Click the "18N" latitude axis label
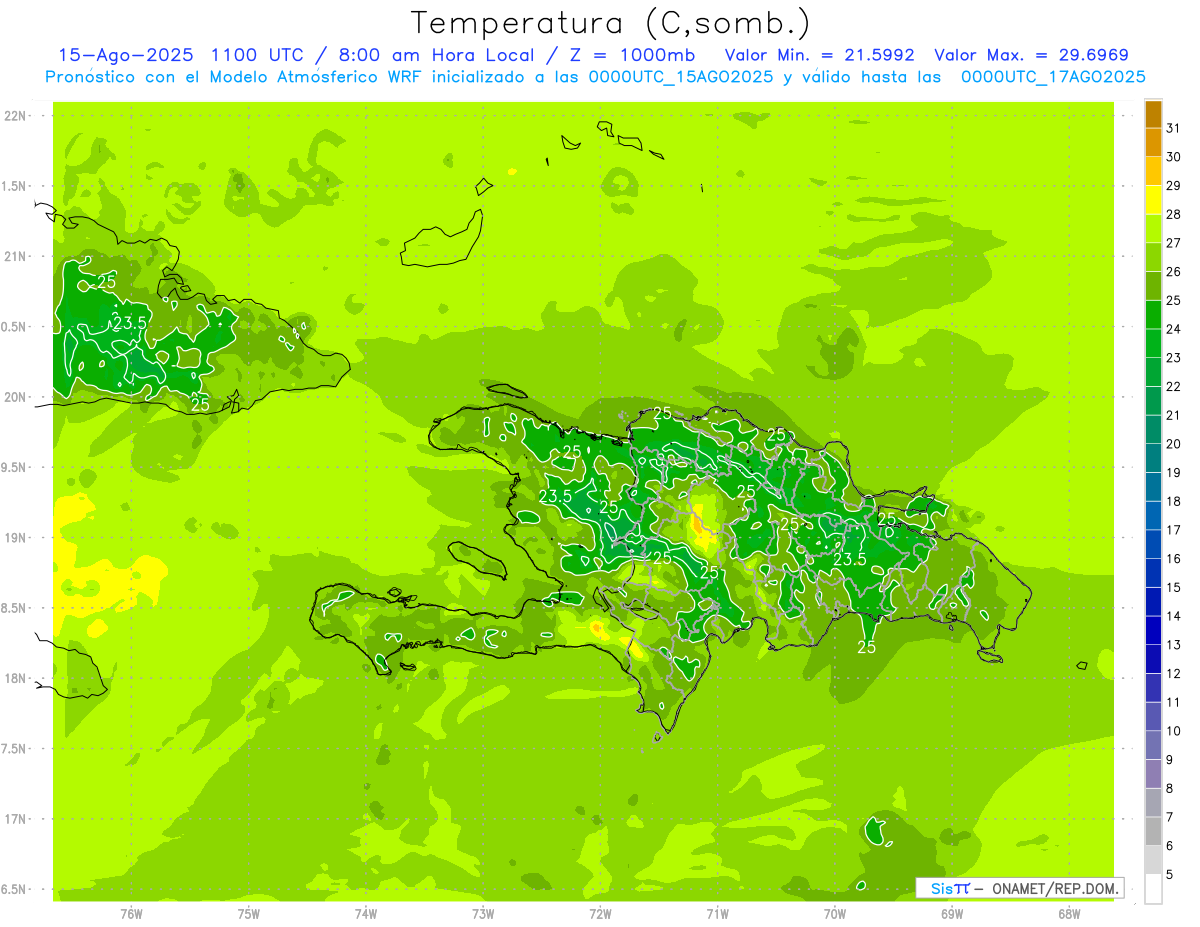Image resolution: width=1200 pixels, height=927 pixels. (15, 678)
